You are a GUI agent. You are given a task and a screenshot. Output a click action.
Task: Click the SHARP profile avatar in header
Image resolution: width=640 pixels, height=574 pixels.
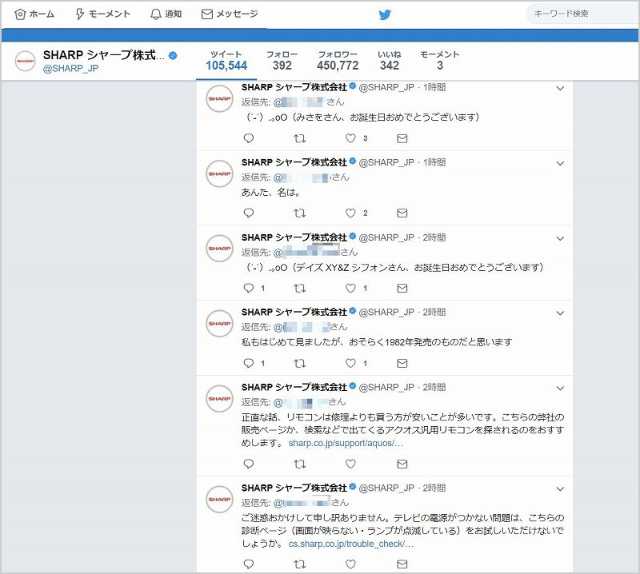coord(25,61)
